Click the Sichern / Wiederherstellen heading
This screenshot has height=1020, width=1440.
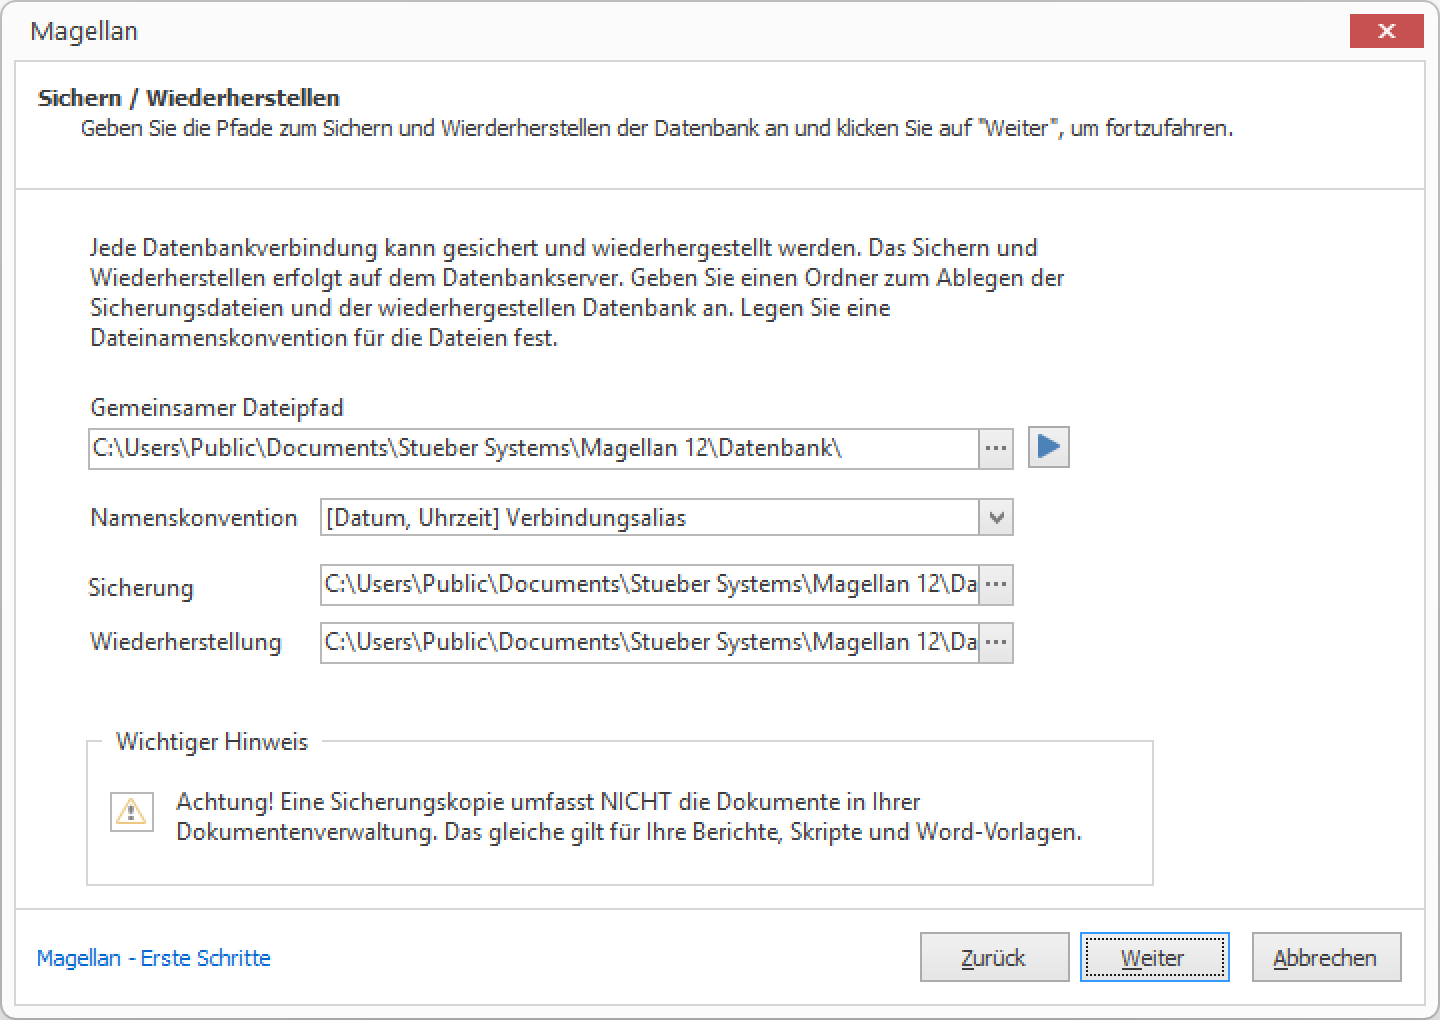coord(189,98)
